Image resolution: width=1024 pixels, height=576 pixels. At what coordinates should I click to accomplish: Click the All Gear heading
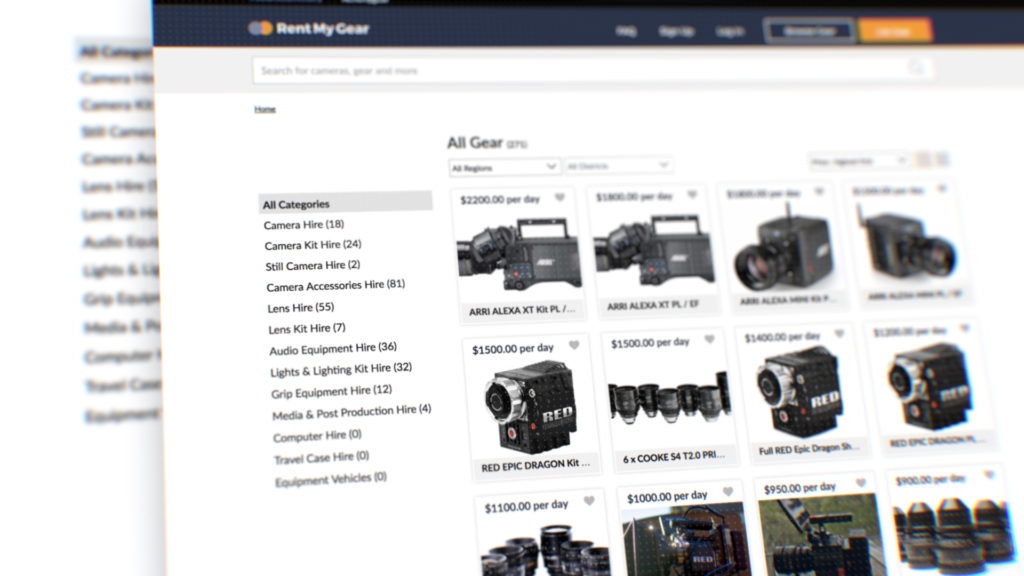pos(475,142)
